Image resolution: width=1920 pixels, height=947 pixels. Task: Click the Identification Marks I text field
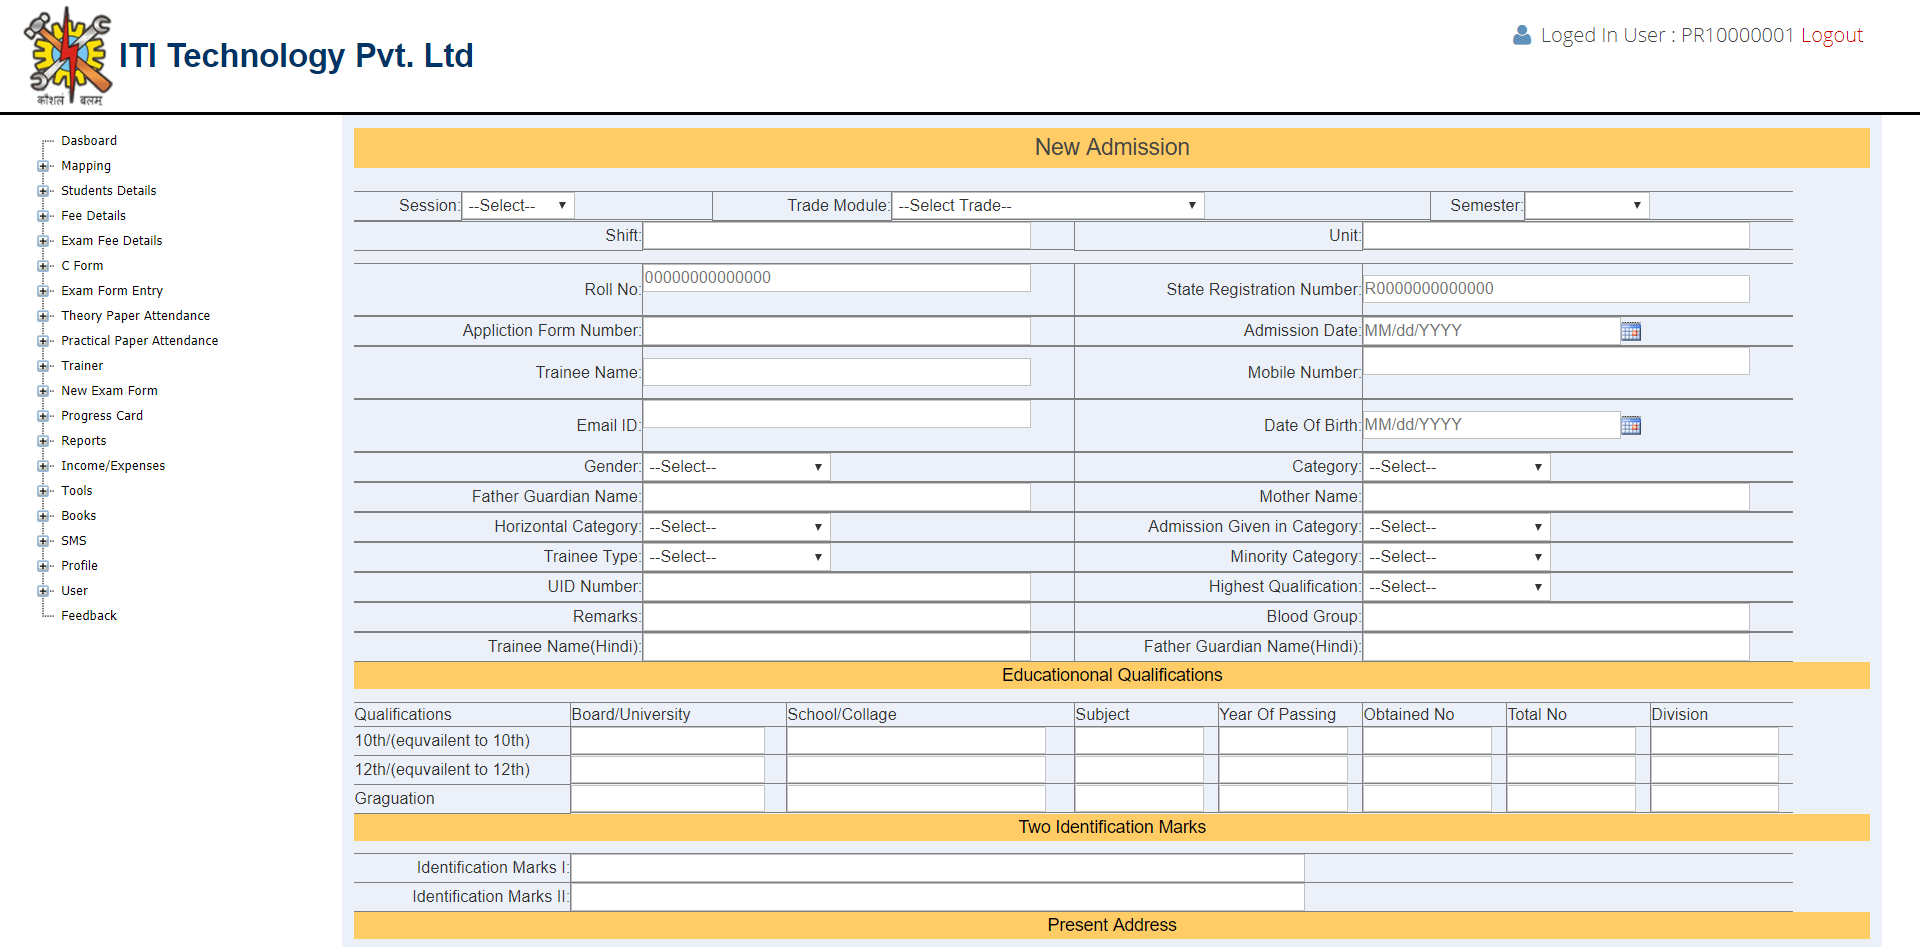(x=937, y=868)
